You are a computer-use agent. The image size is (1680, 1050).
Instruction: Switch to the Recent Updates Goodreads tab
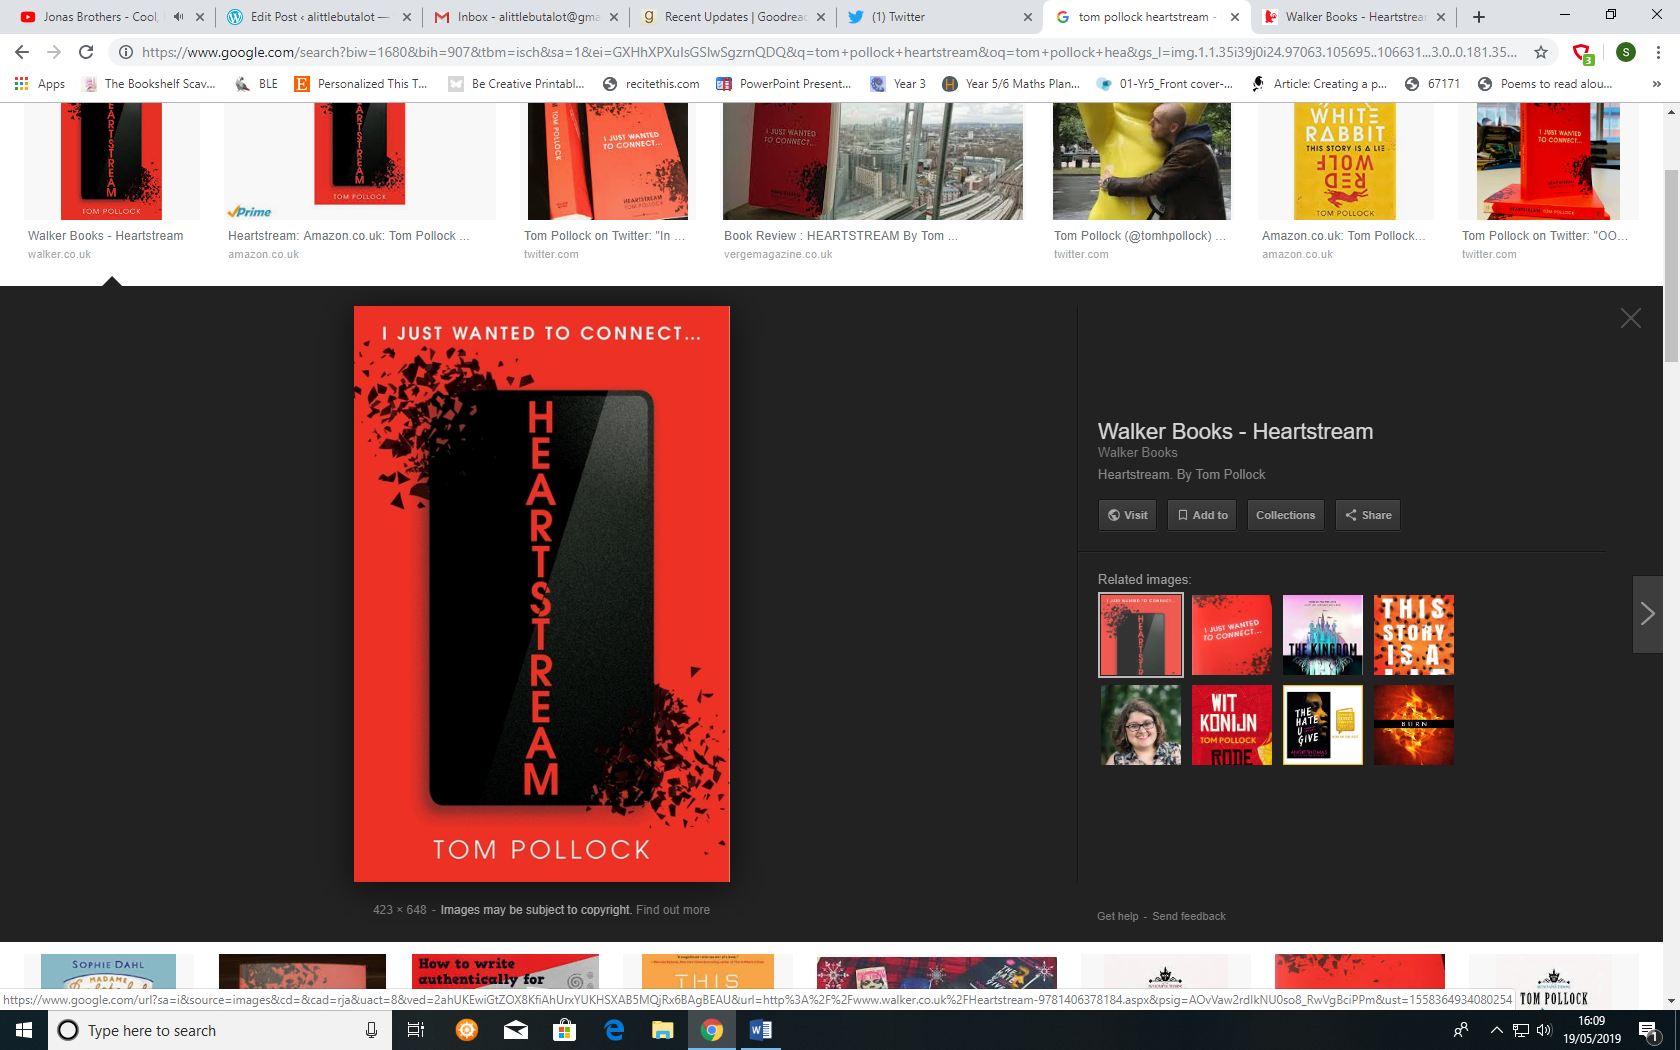point(733,17)
